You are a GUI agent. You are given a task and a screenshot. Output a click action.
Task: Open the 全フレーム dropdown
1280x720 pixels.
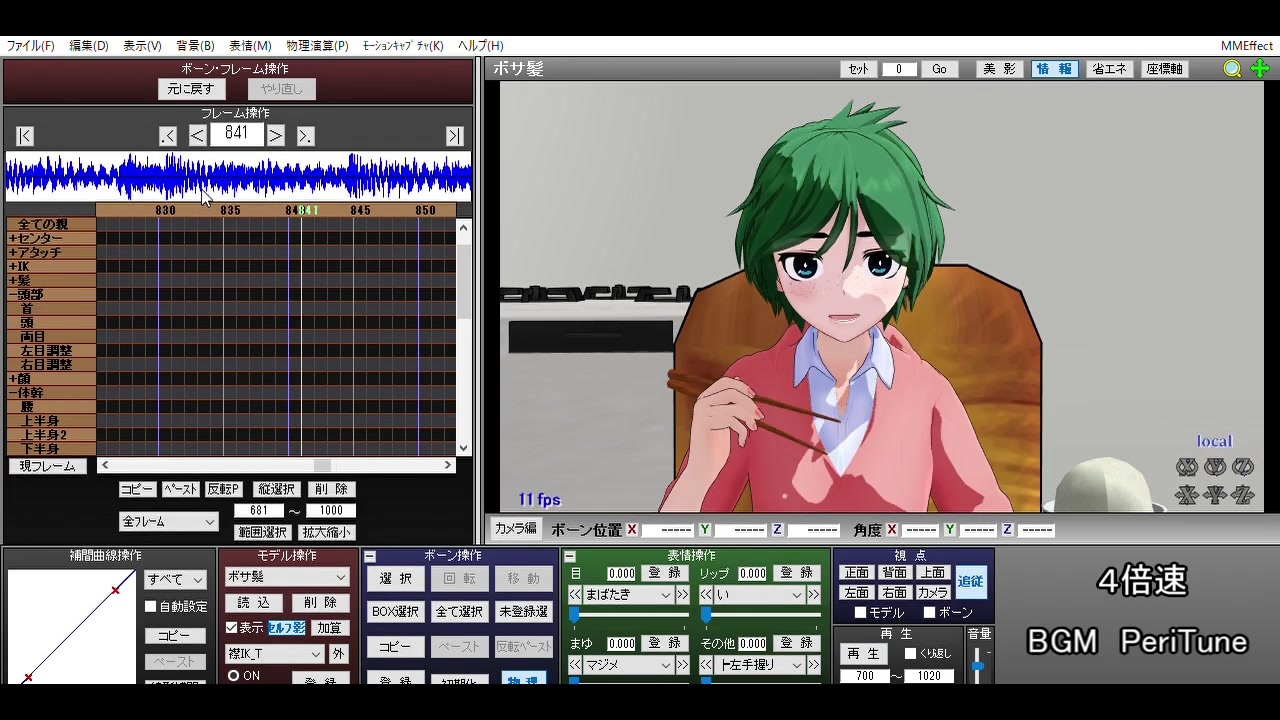[168, 522]
